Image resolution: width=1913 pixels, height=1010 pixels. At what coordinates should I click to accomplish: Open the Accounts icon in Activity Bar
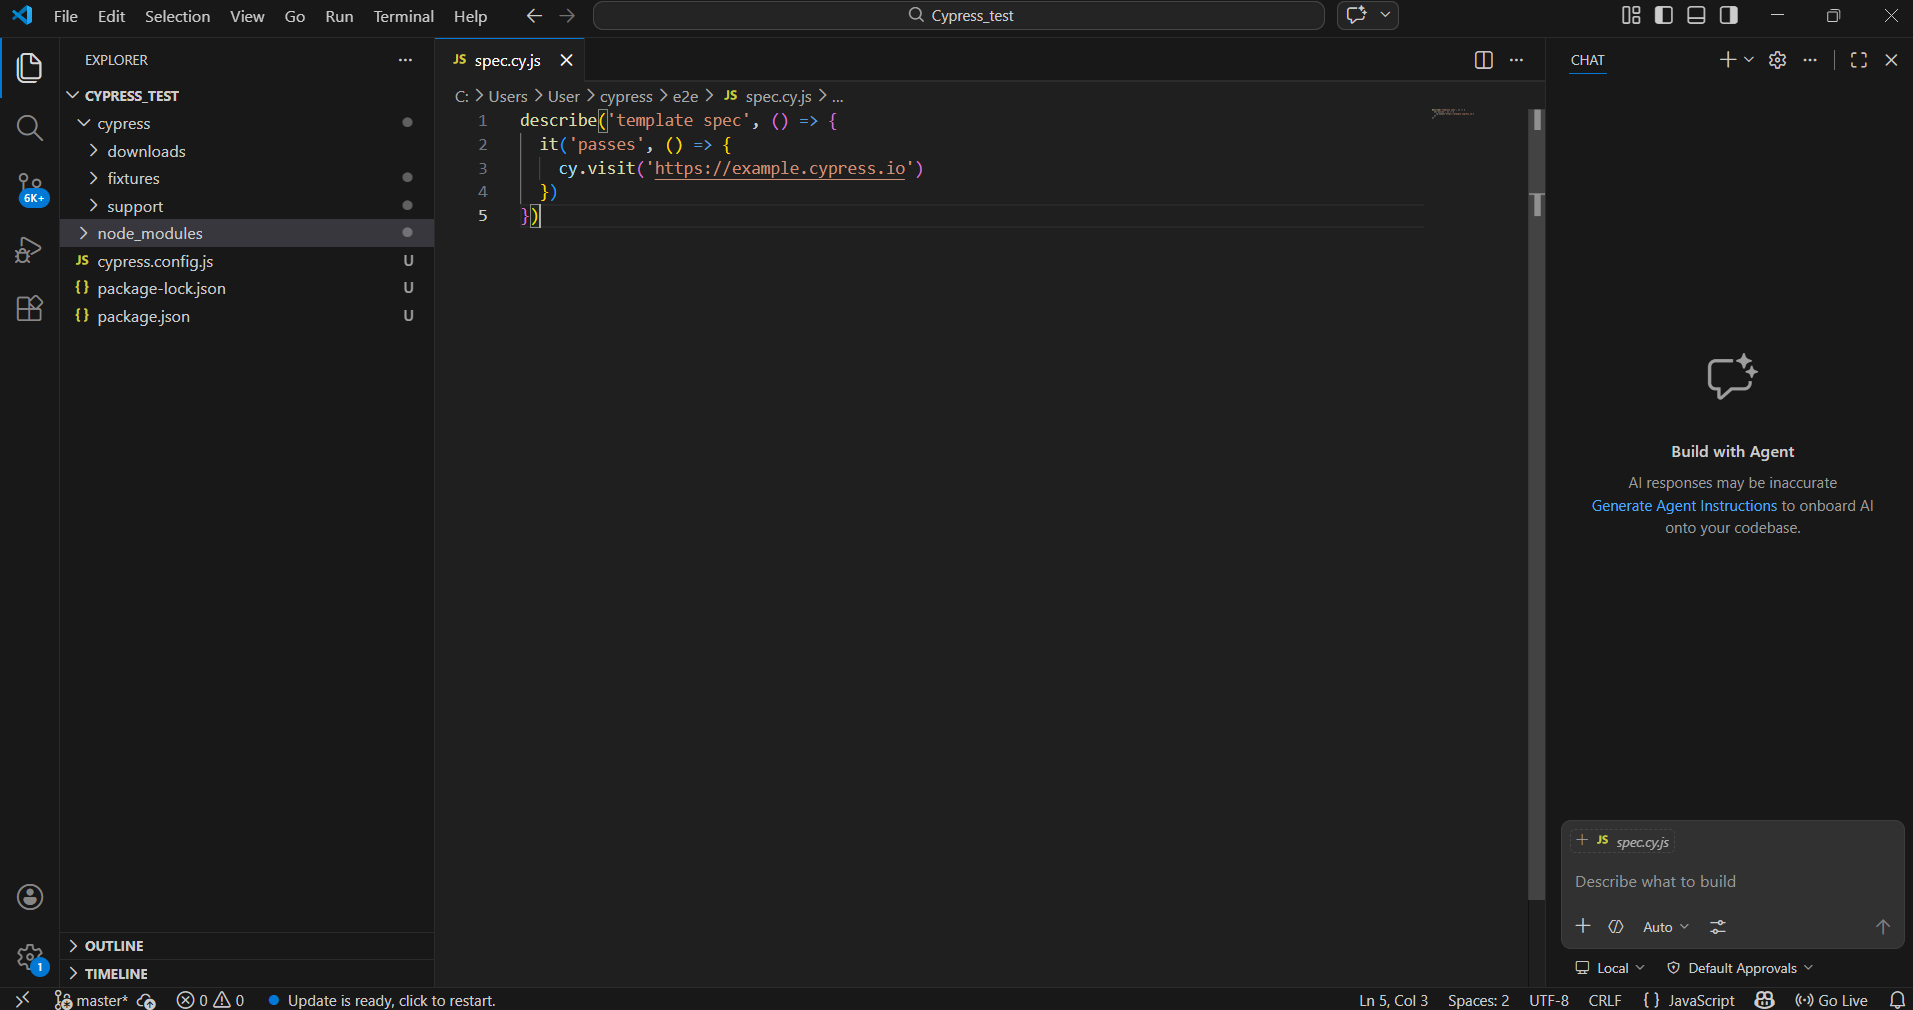29,897
